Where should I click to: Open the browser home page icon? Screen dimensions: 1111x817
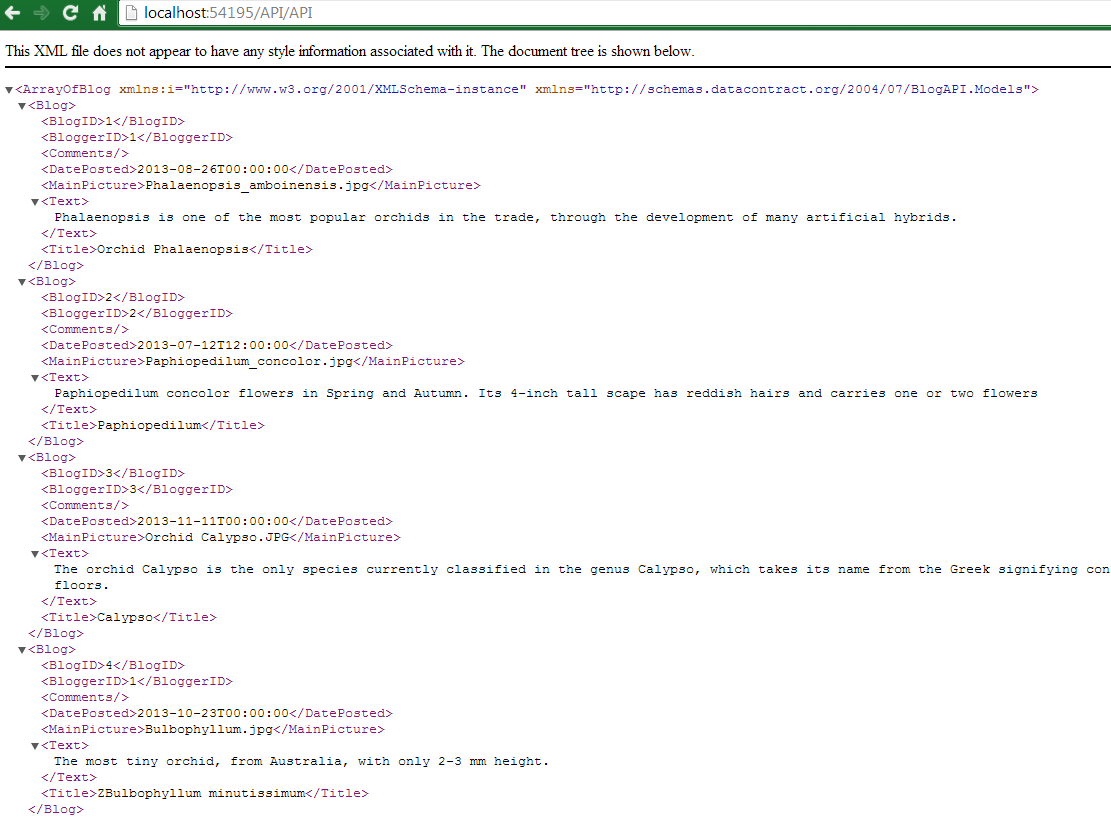pos(99,13)
